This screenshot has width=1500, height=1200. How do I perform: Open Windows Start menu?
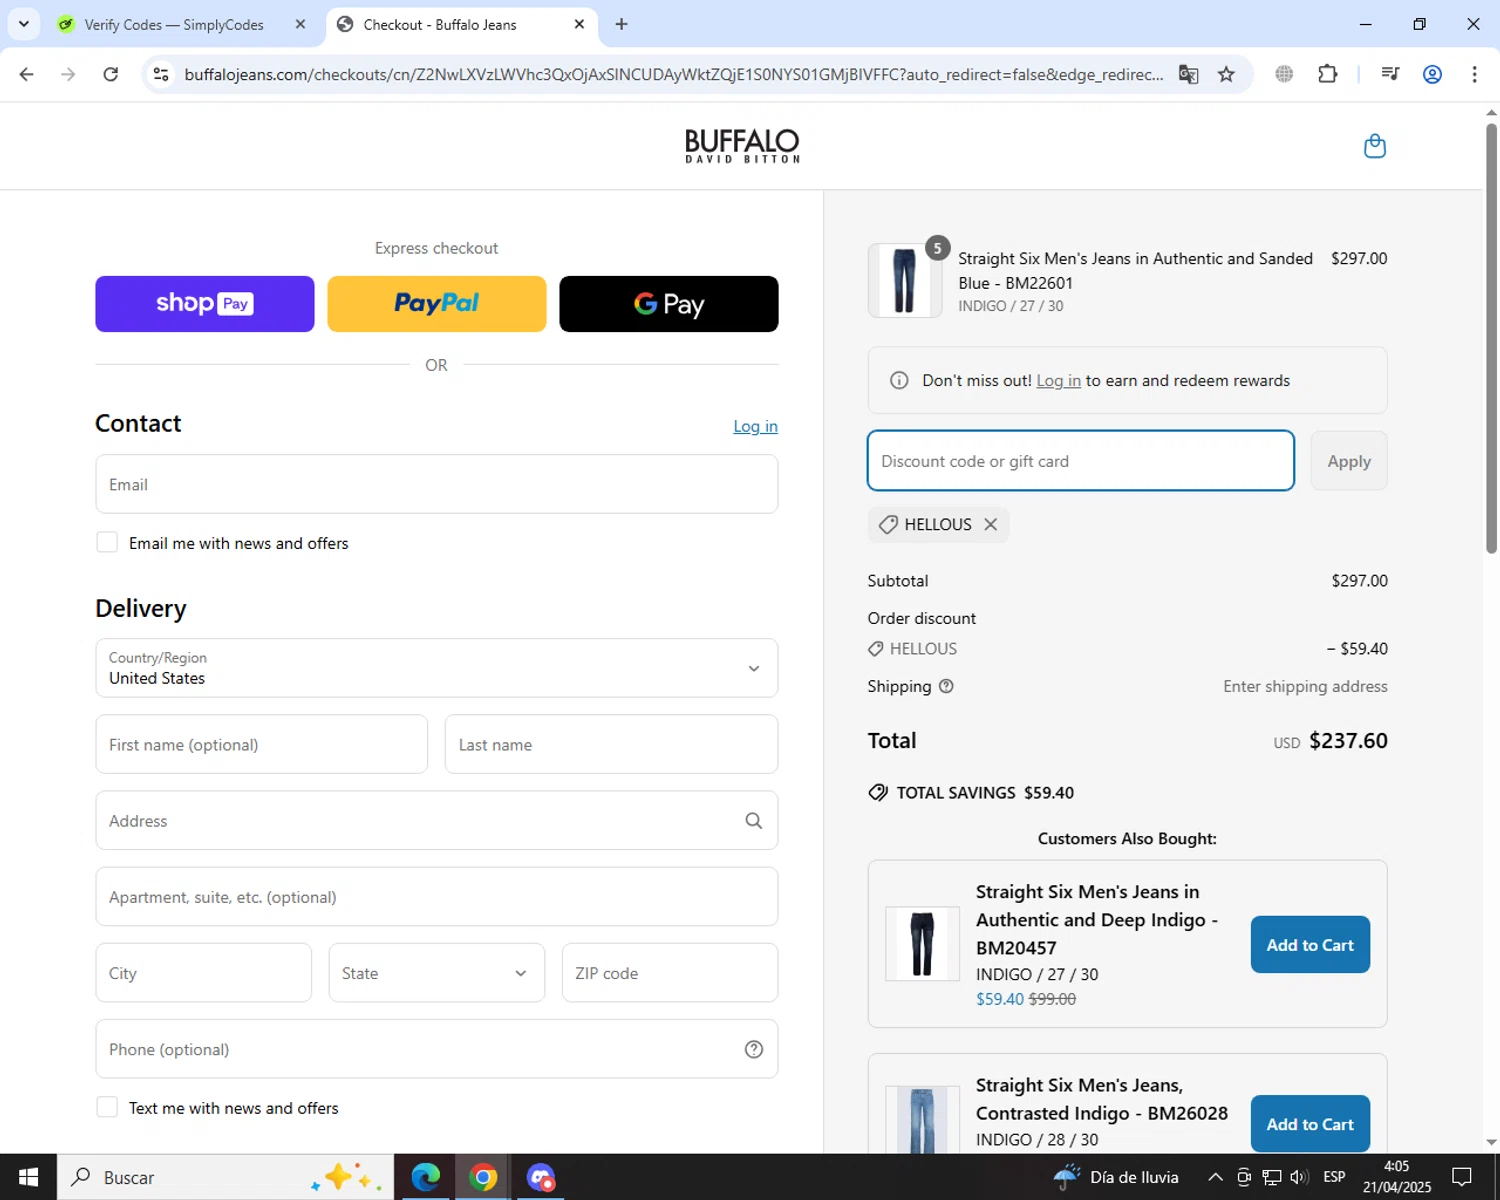pyautogui.click(x=28, y=1177)
